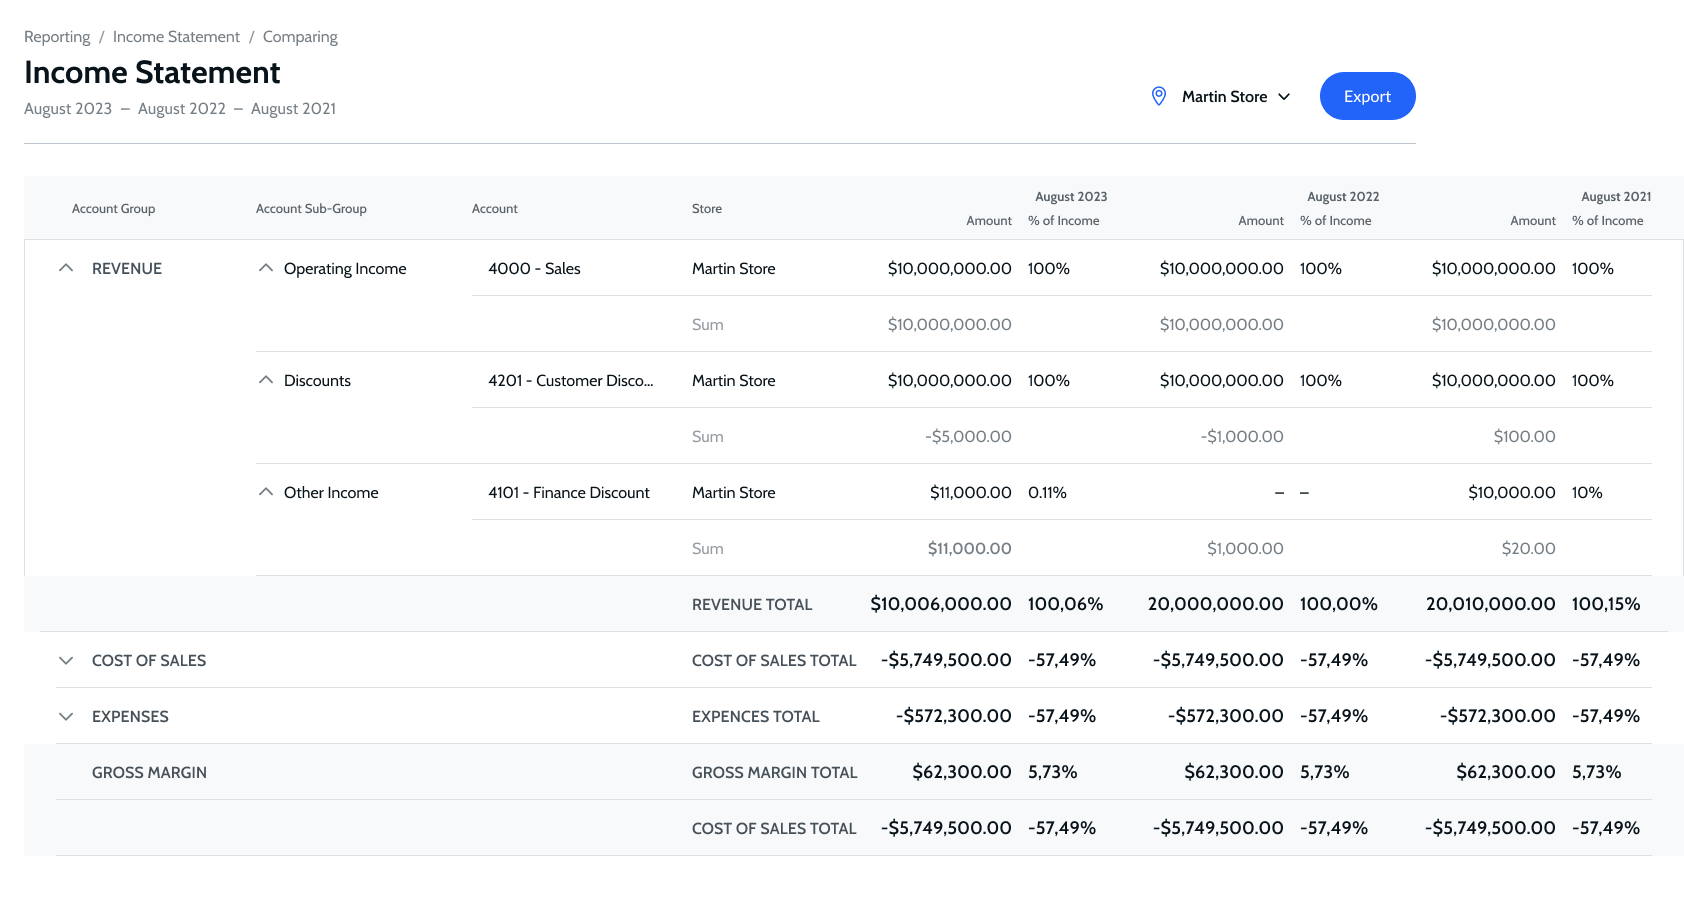Expand the EXPENSES group
Screen dimensions: 1684x900
point(66,716)
